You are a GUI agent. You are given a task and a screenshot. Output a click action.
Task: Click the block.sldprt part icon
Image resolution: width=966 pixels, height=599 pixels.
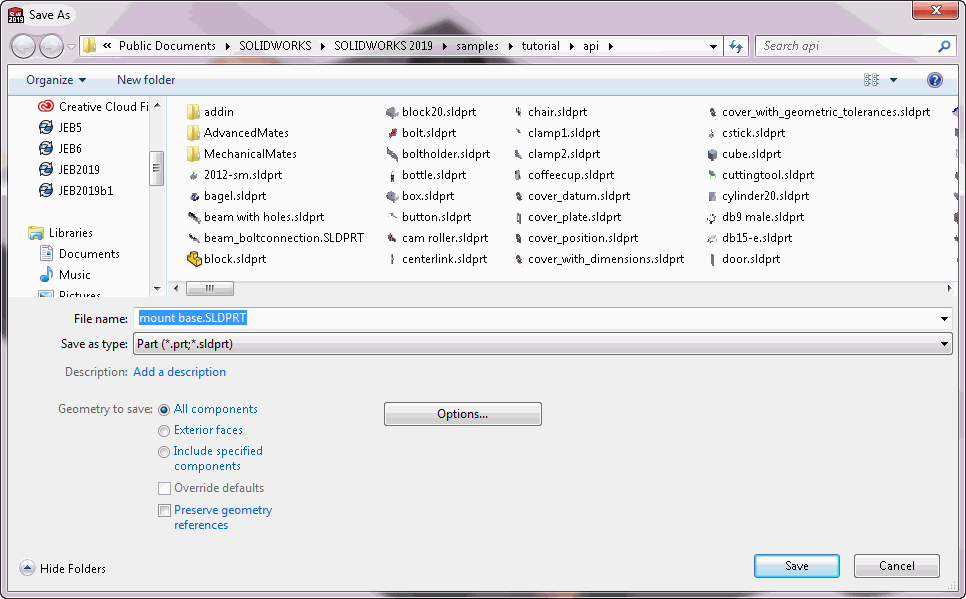pos(194,259)
